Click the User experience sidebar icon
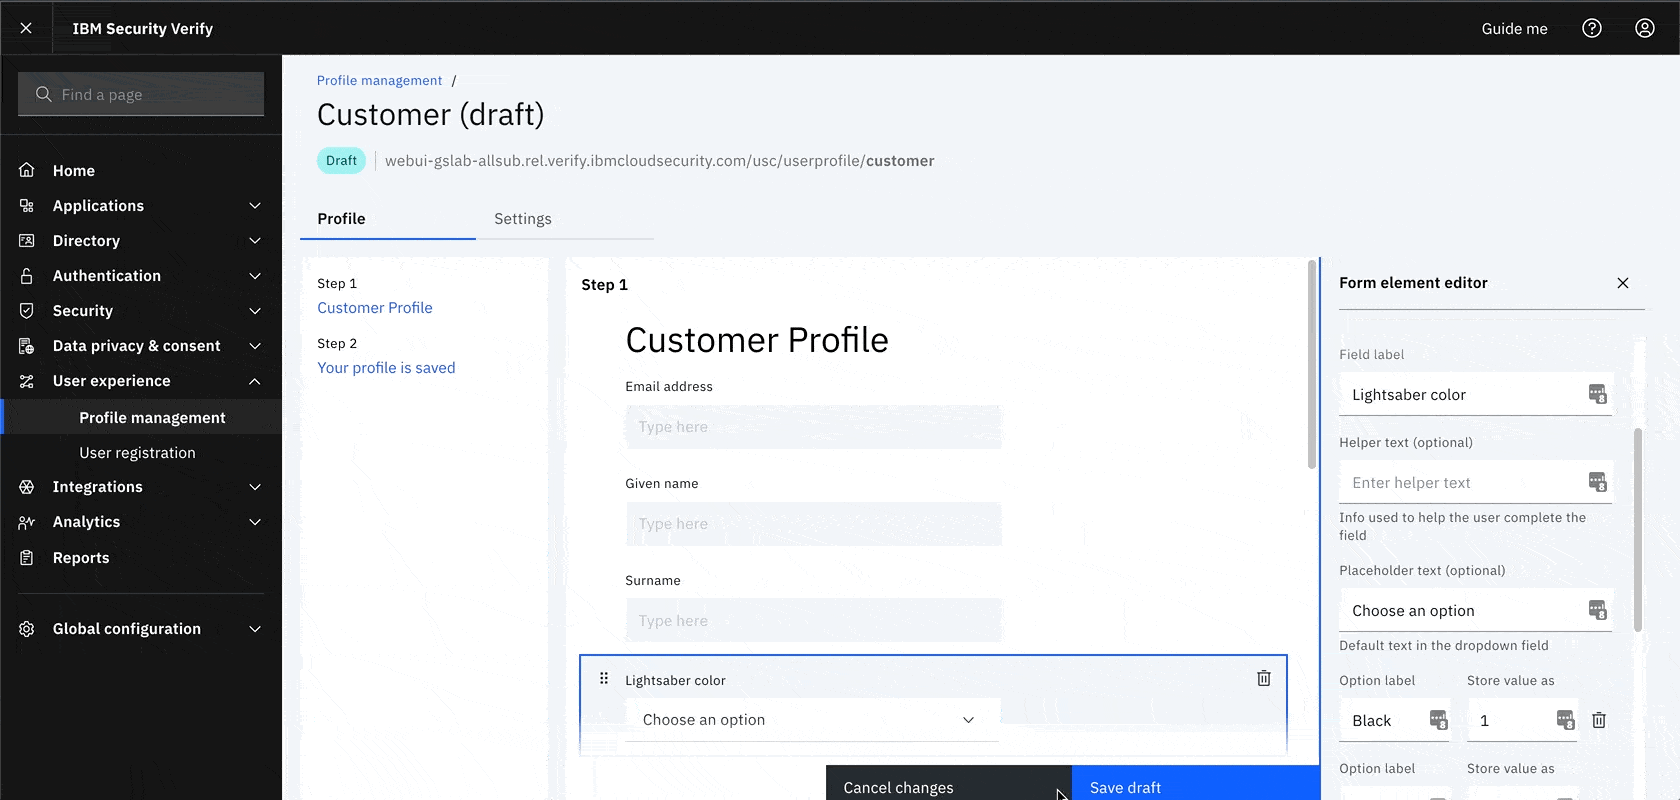The image size is (1680, 800). [x=27, y=380]
